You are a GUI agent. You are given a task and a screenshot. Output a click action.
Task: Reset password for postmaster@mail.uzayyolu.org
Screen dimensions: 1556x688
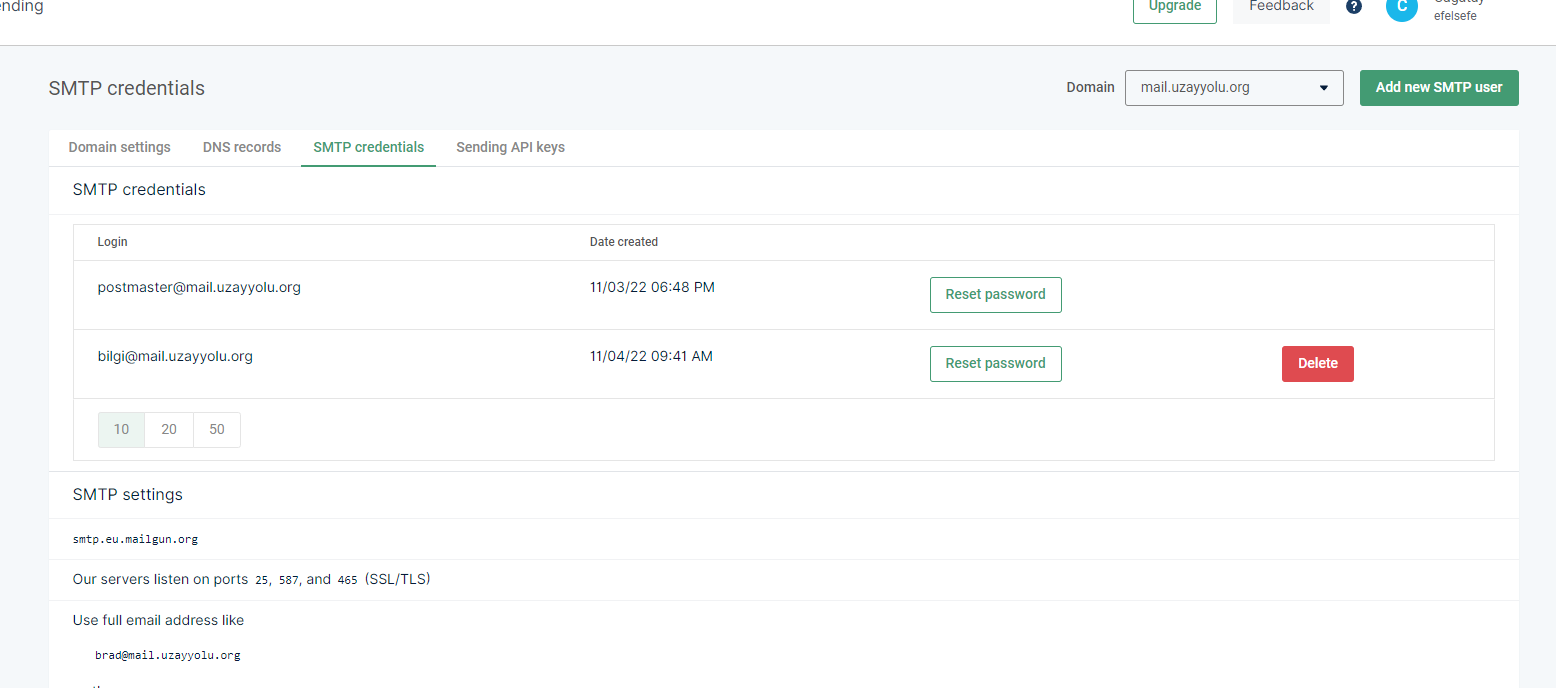[x=995, y=295]
